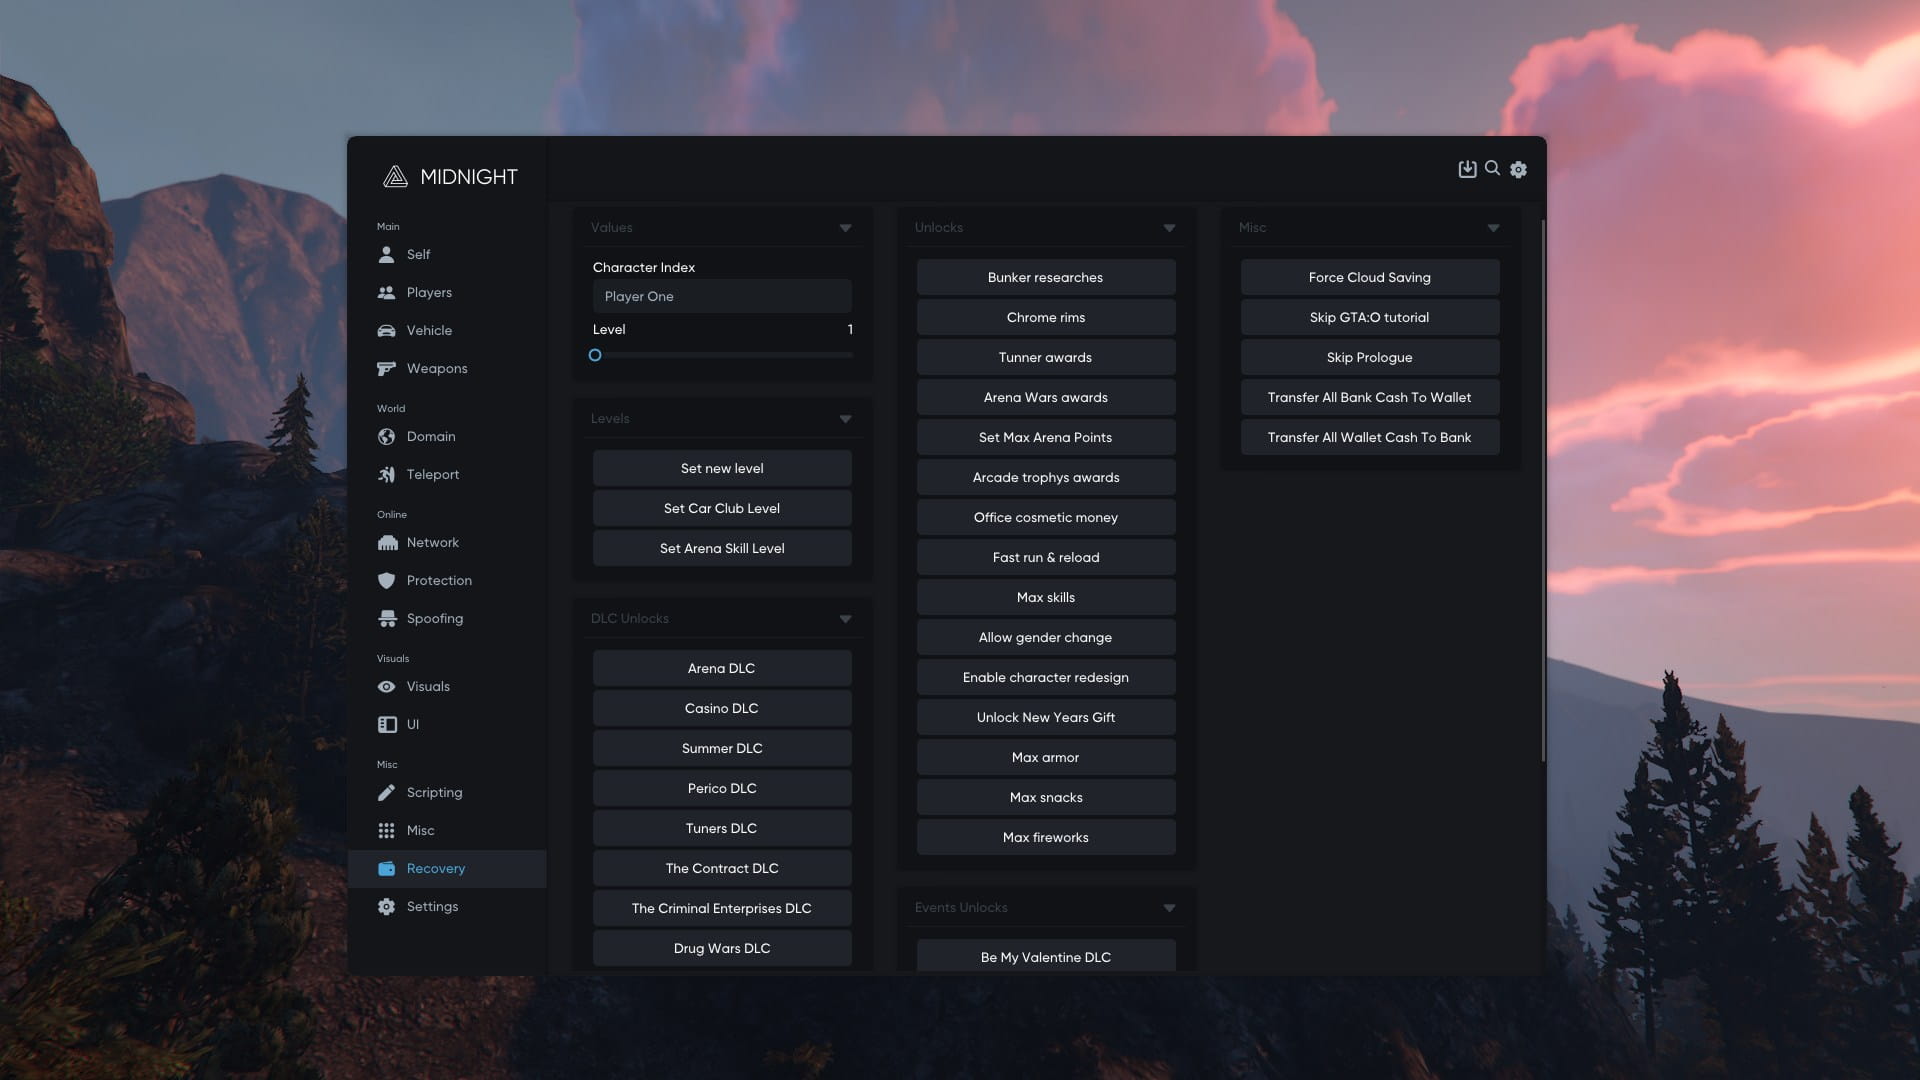Collapse the Unlocks panel arrow

point(1169,228)
